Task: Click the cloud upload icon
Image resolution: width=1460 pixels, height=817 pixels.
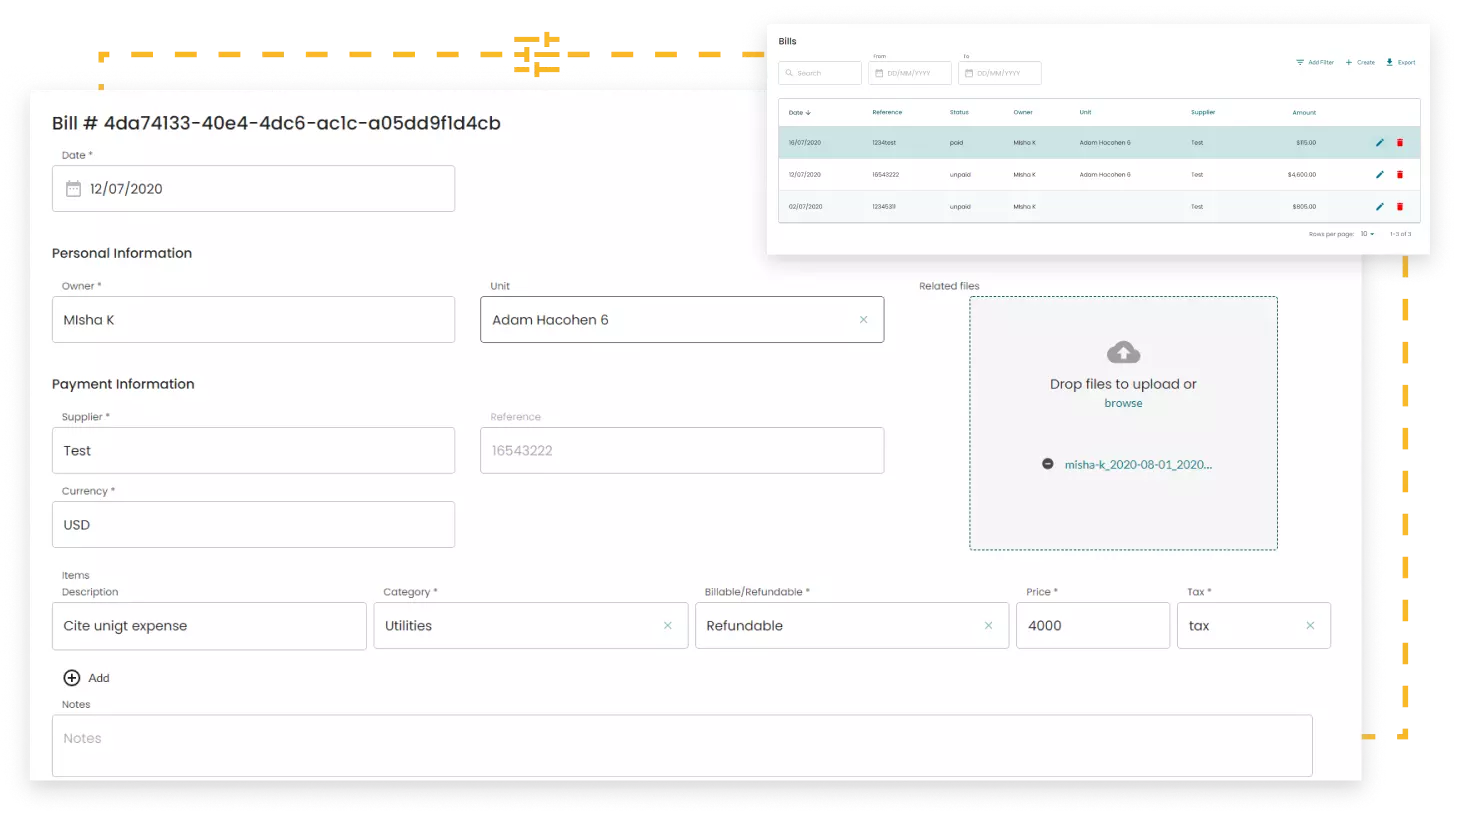Action: click(1123, 353)
